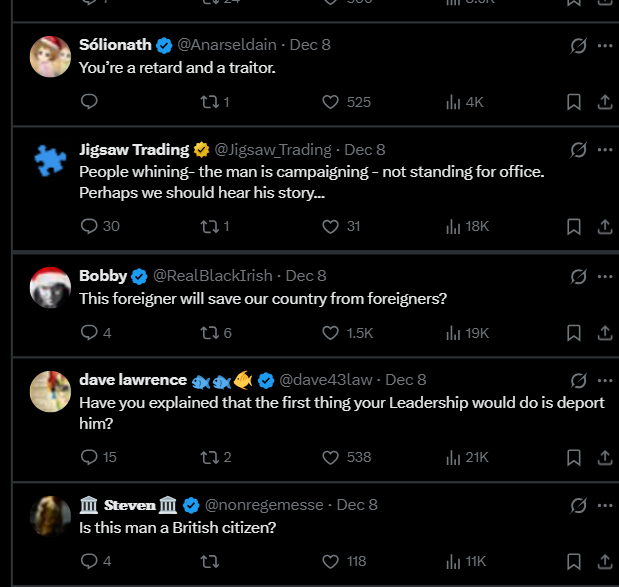Screen dimensions: 619x587
Task: Open Grok explain icon on Jigsaw Trading tweet
Action: (x=577, y=150)
